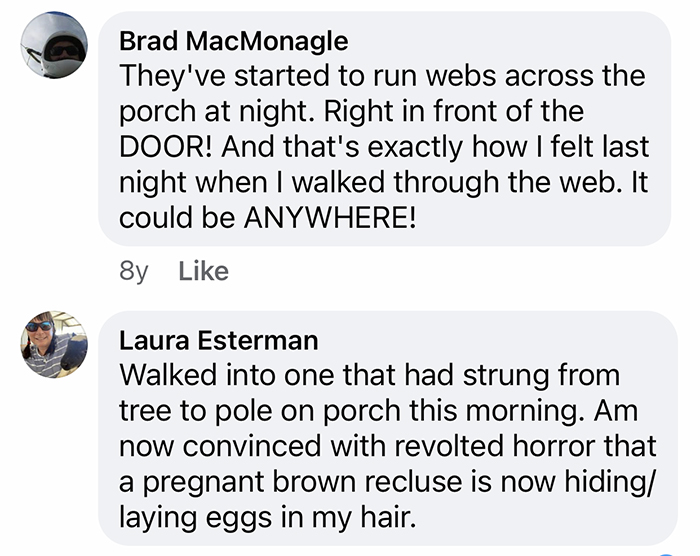Click the 8y timestamp under Brad's comment

tap(132, 271)
